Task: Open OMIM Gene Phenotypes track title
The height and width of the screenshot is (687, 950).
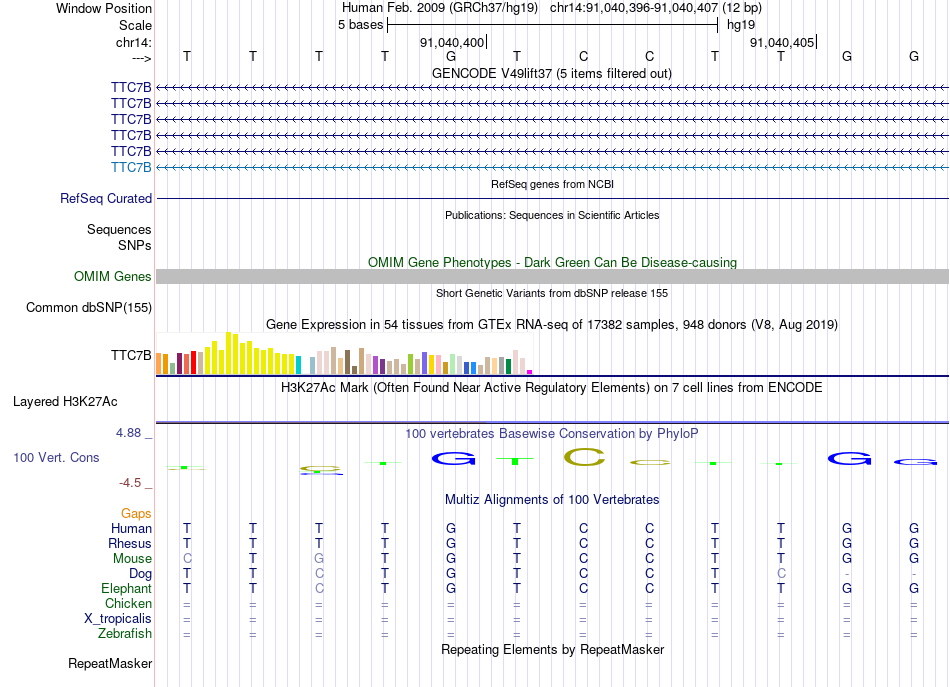Action: (552, 262)
